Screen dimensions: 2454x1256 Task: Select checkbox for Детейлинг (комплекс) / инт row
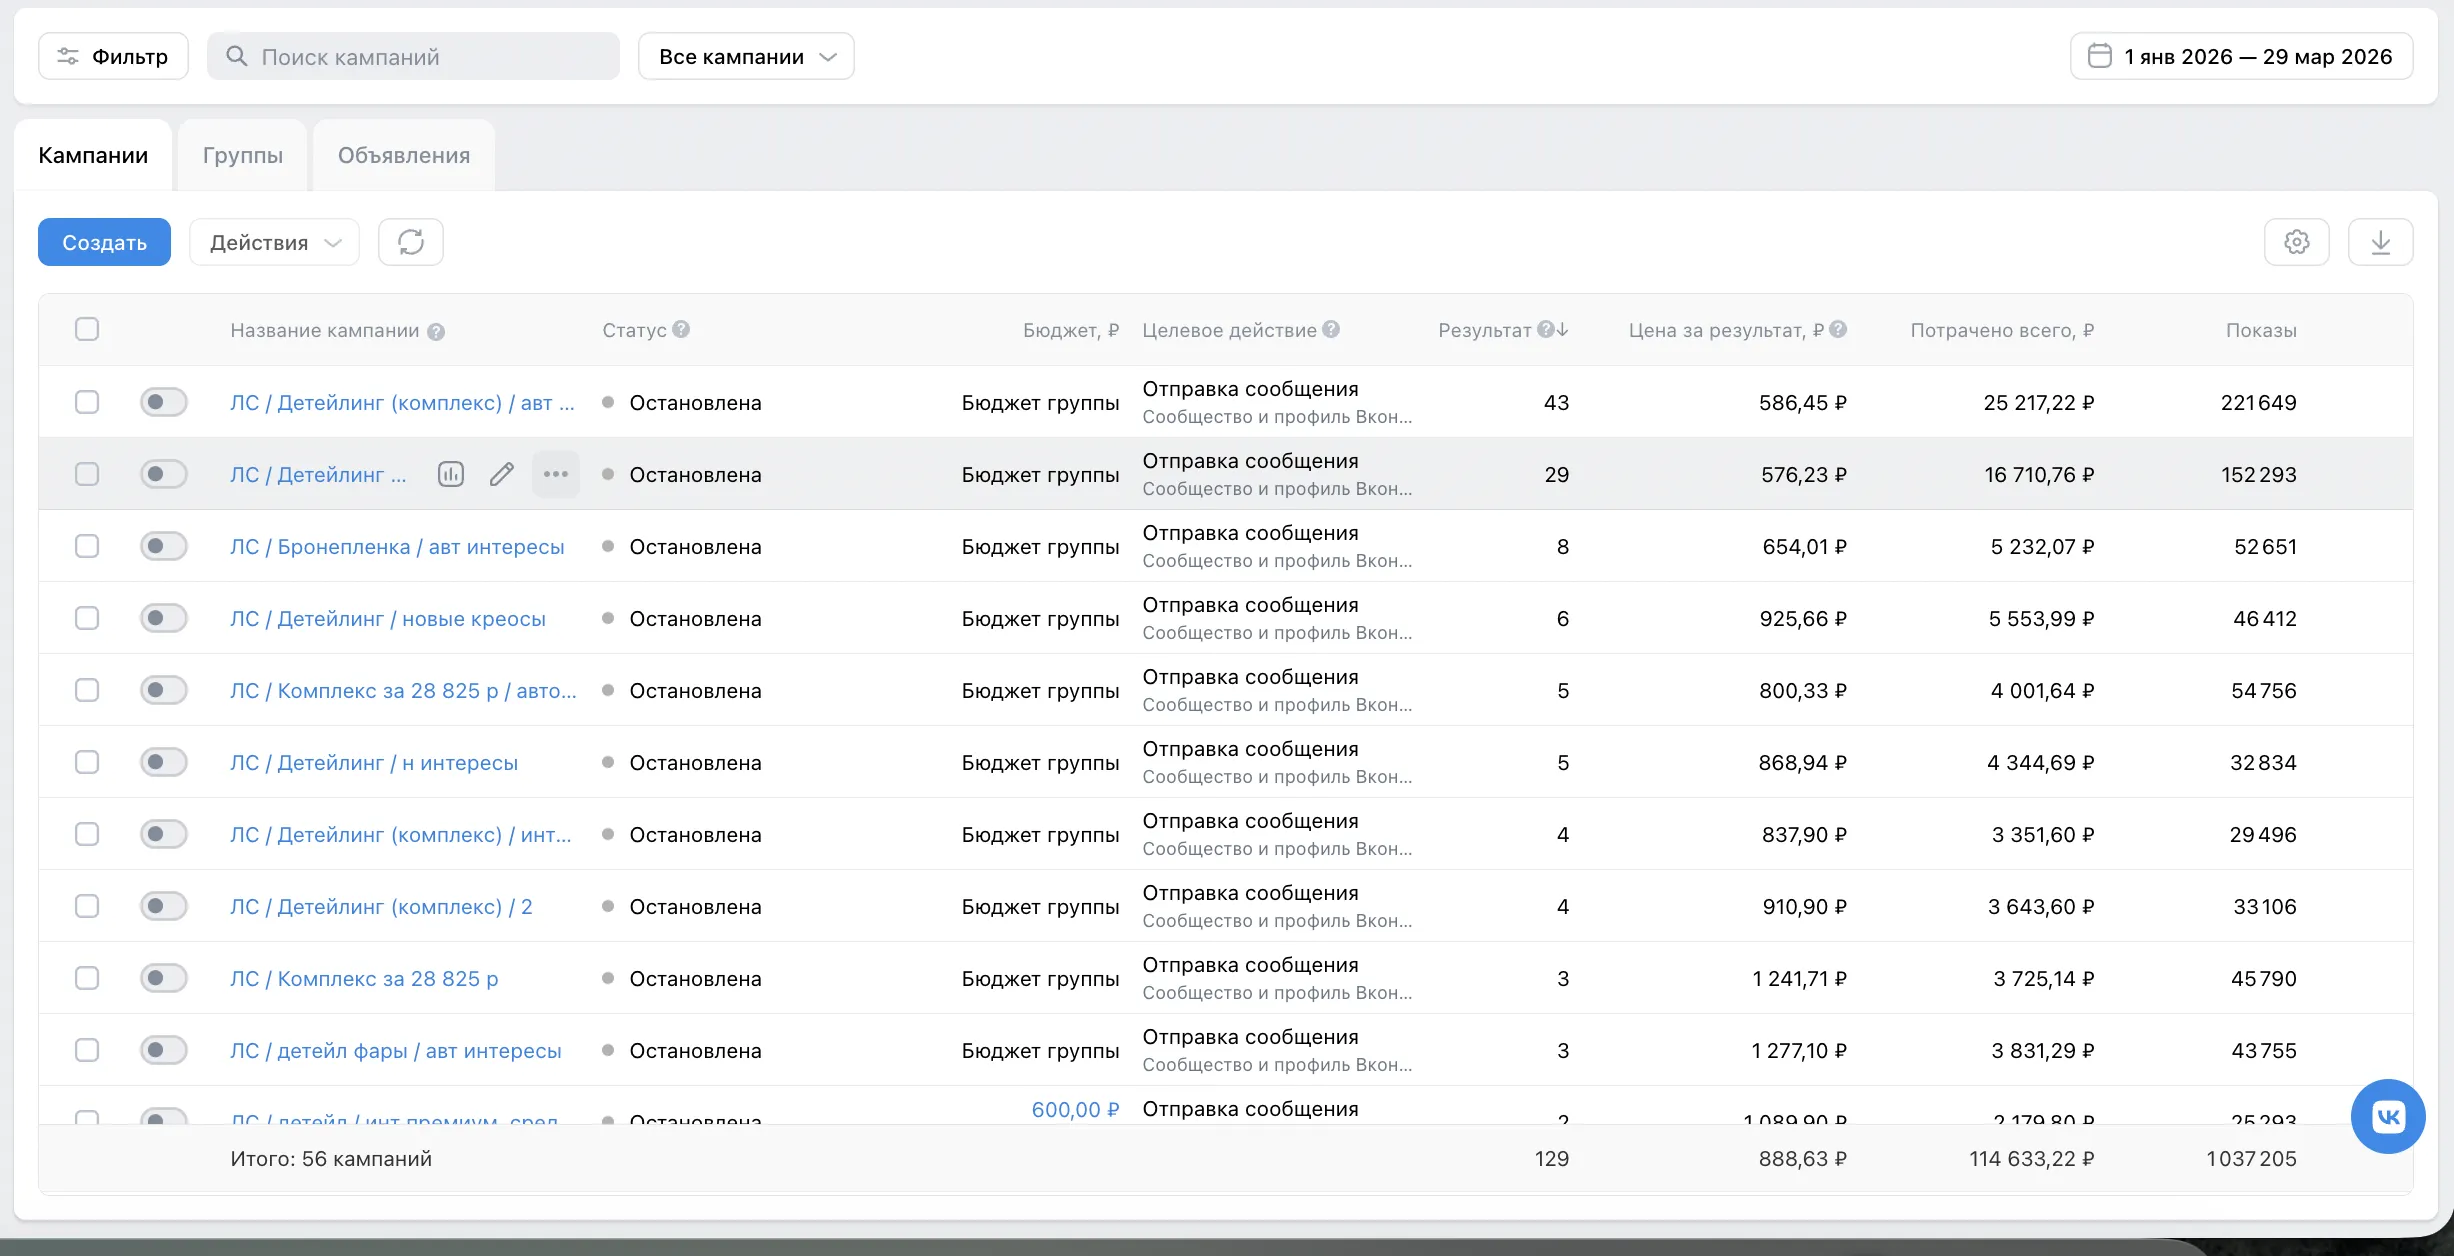coord(87,834)
